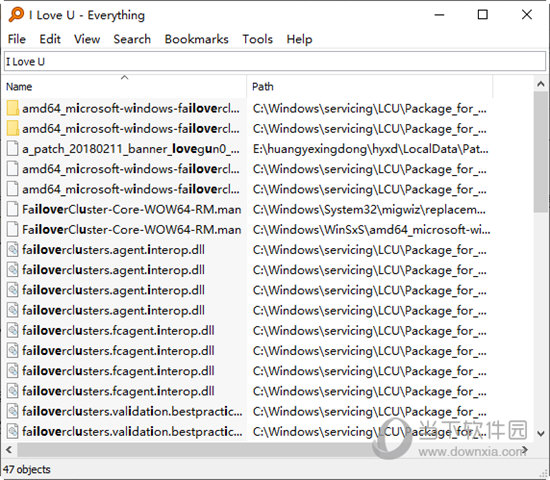Click the vertical scrollbar thumb

click(x=541, y=152)
